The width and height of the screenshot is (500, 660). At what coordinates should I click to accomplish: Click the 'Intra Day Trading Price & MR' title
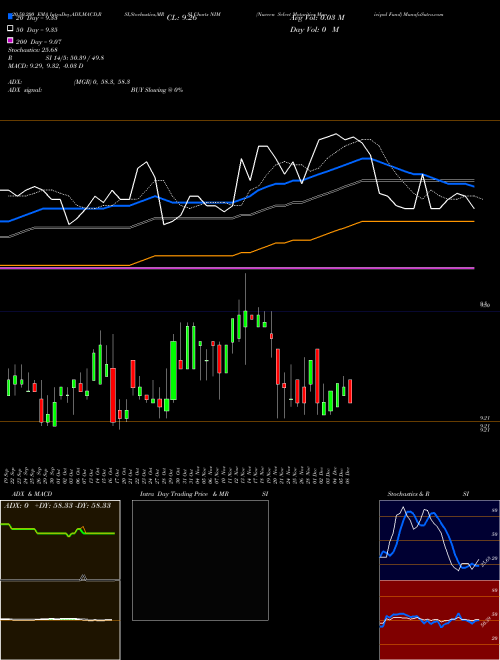coord(184,494)
